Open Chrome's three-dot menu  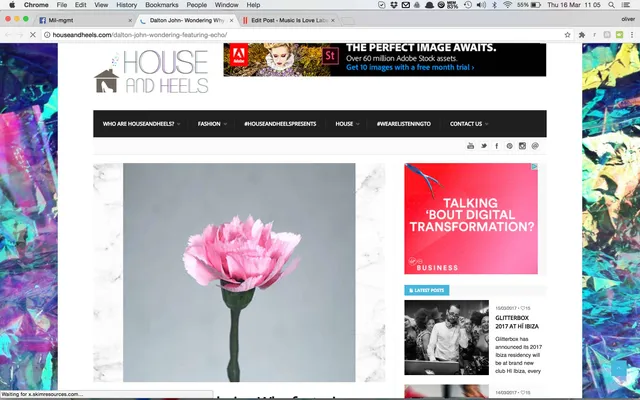pos(632,35)
